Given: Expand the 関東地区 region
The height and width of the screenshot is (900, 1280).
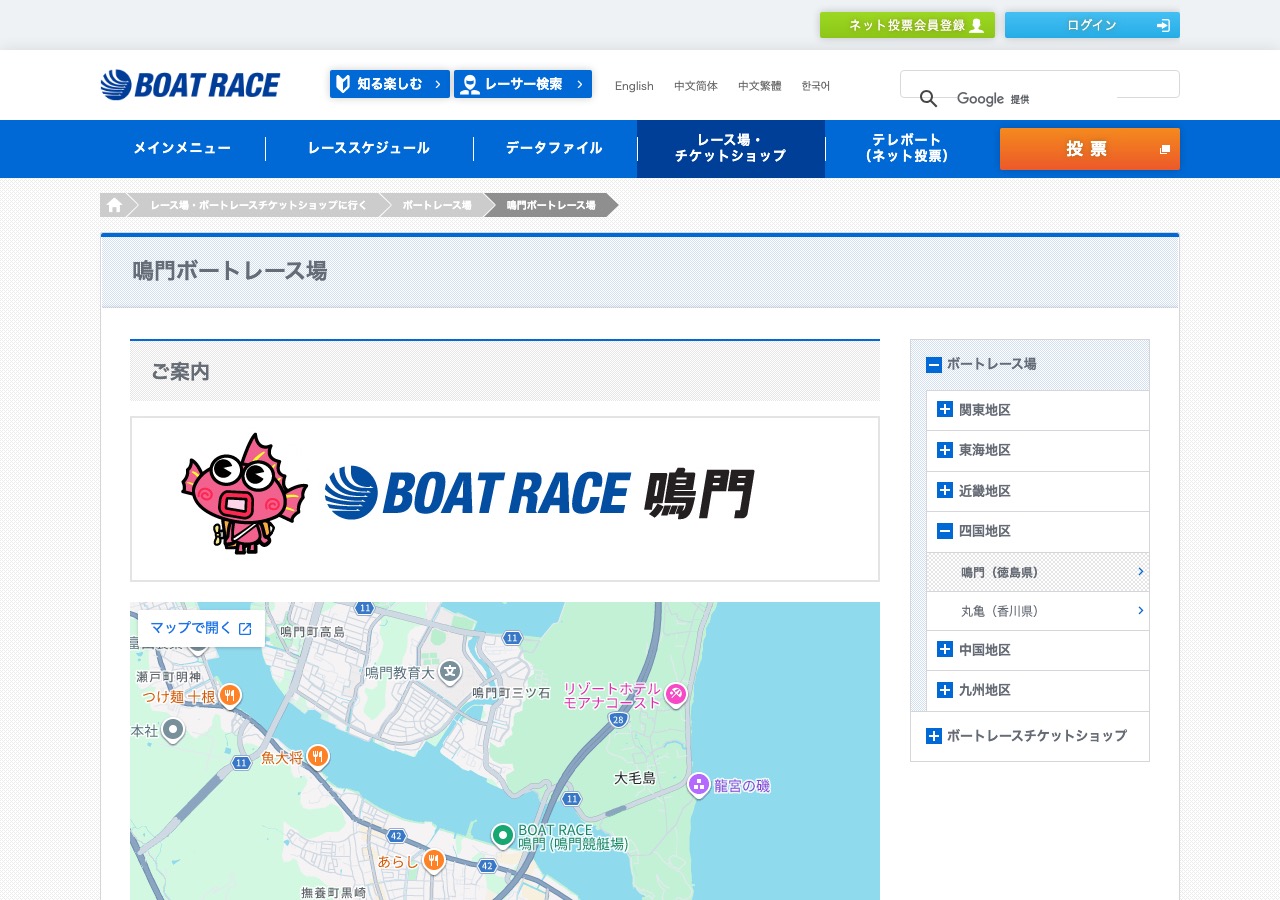Looking at the screenshot, I should click(x=945, y=409).
